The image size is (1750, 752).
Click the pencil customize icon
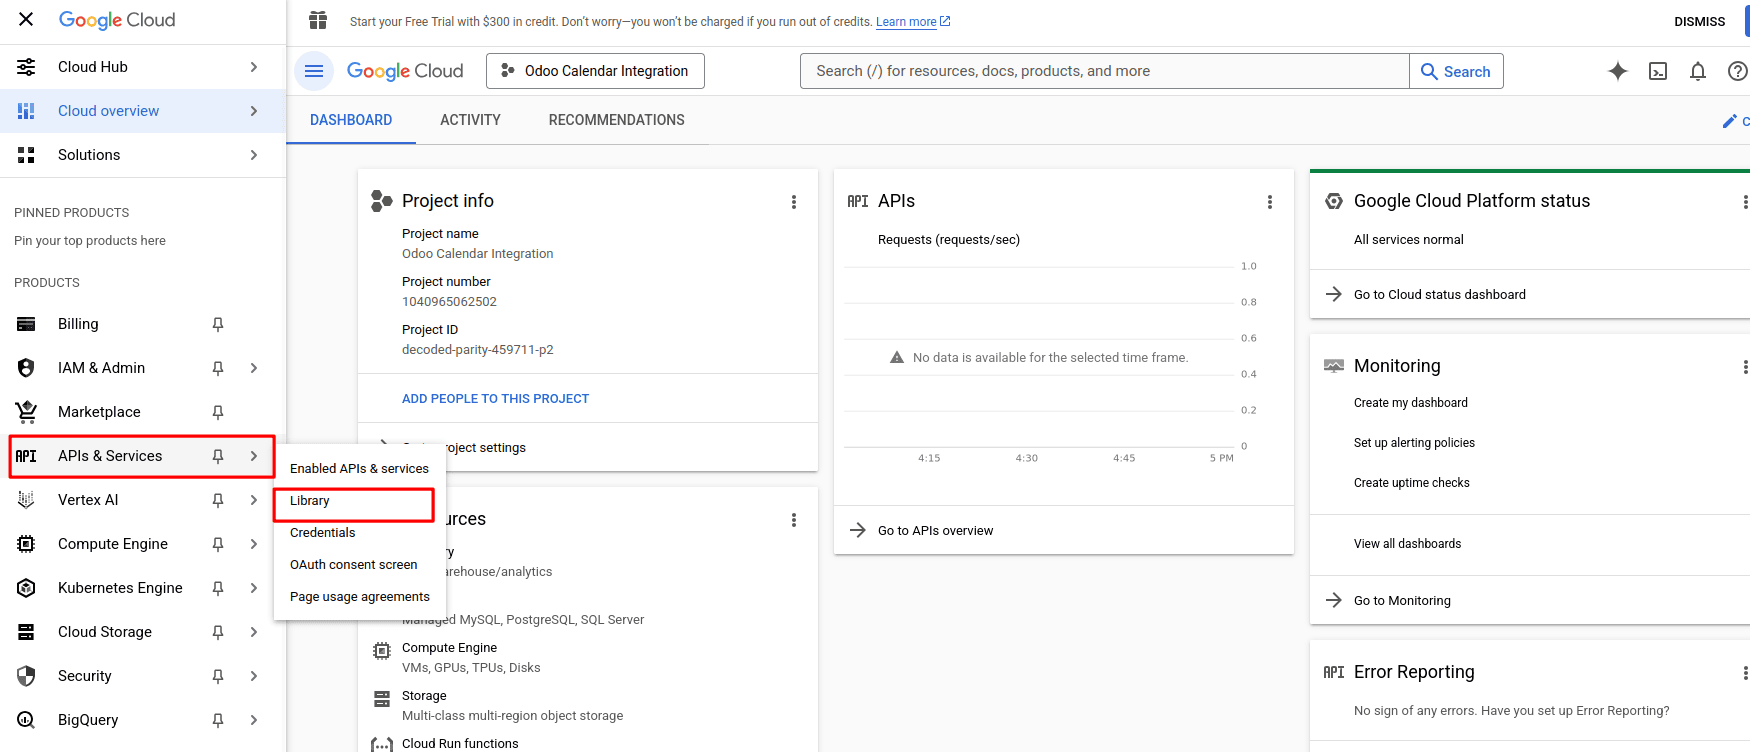[x=1729, y=121]
